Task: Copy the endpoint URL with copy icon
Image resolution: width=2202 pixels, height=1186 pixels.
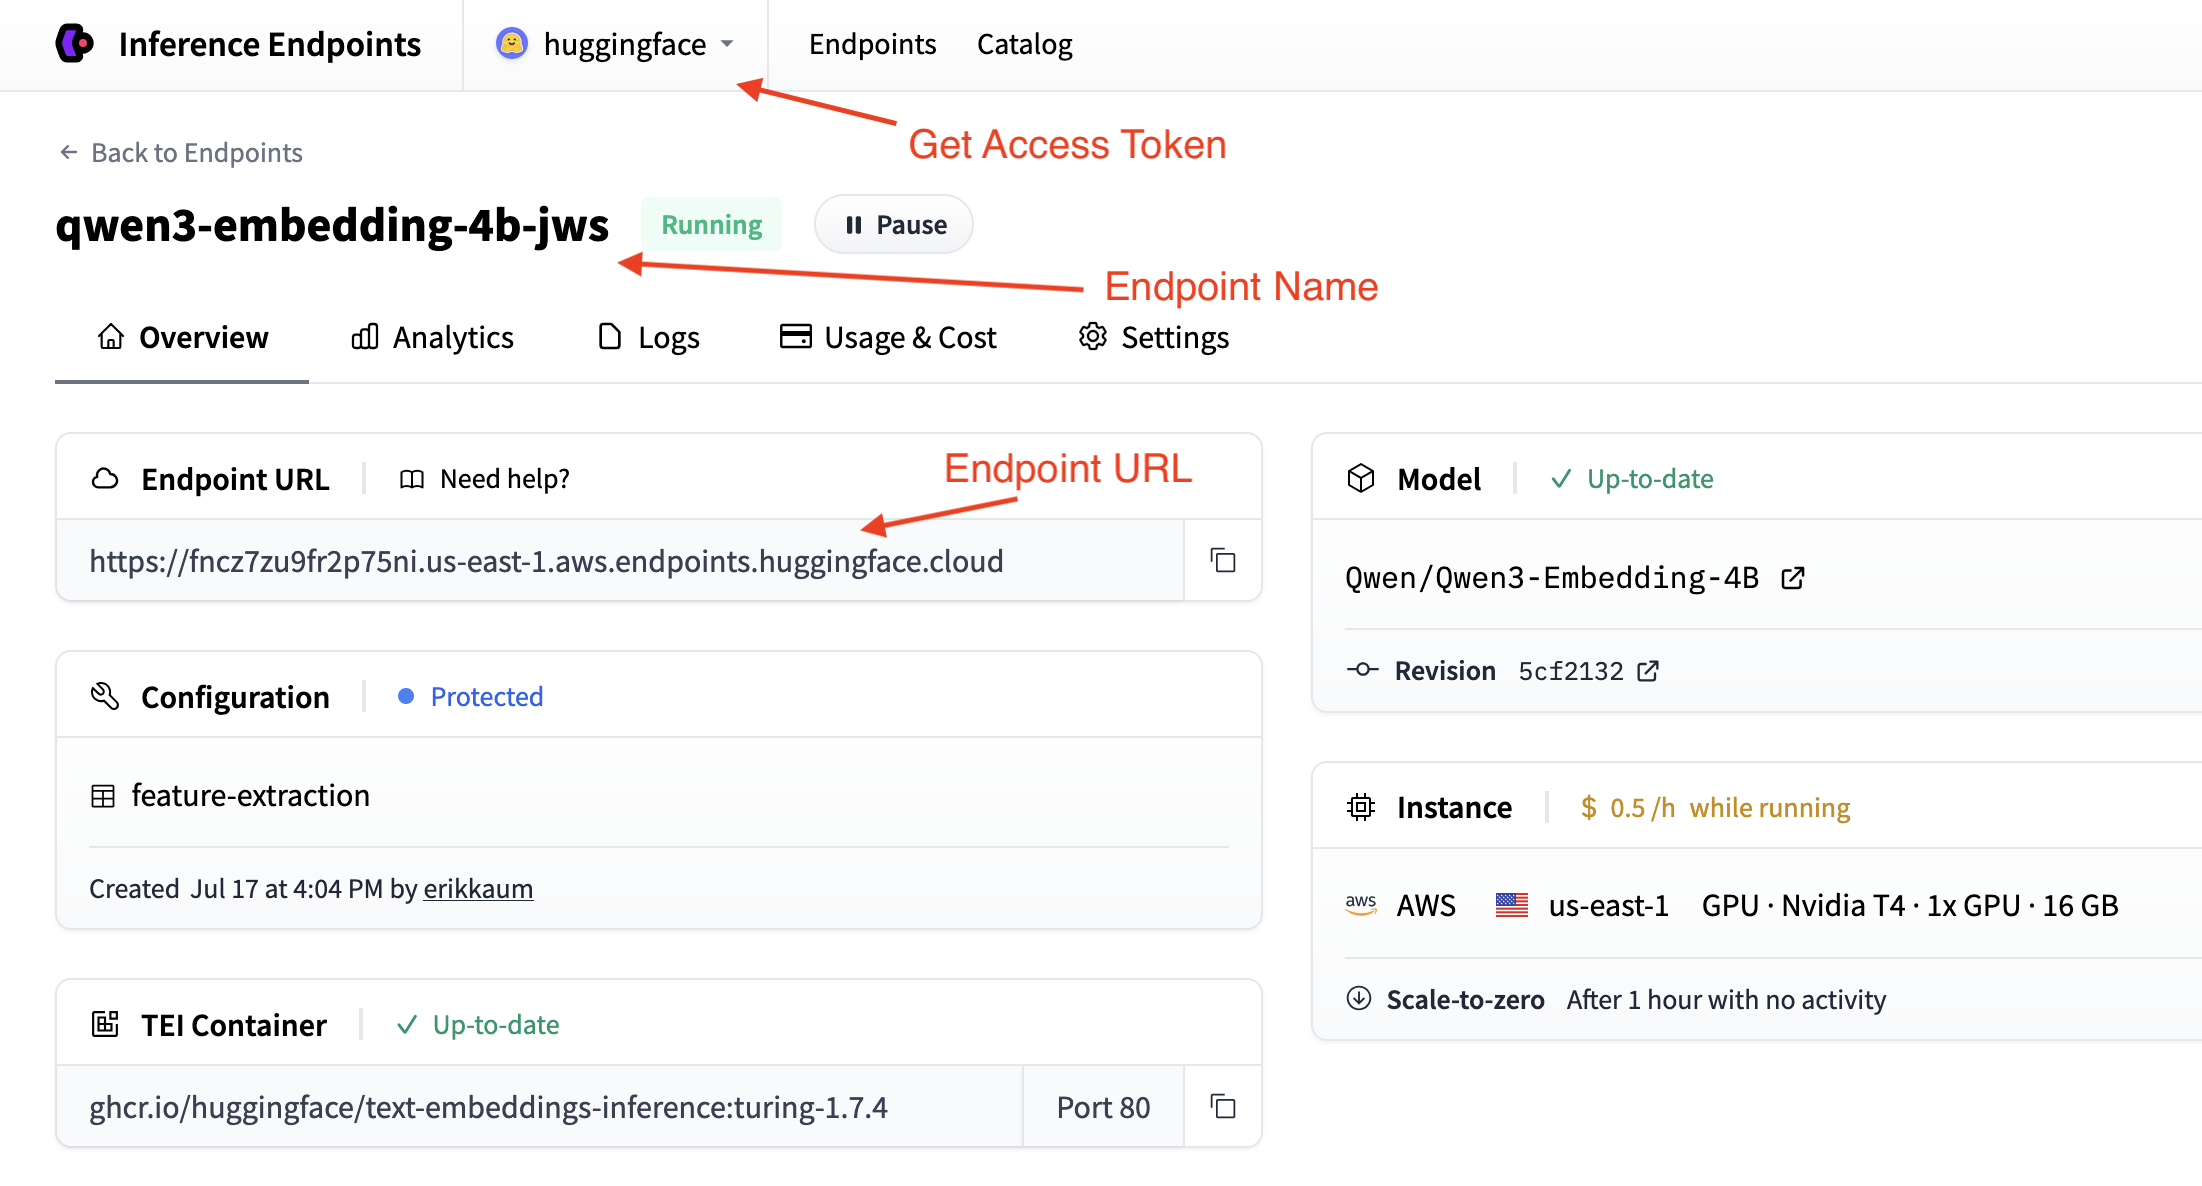Action: point(1223,560)
